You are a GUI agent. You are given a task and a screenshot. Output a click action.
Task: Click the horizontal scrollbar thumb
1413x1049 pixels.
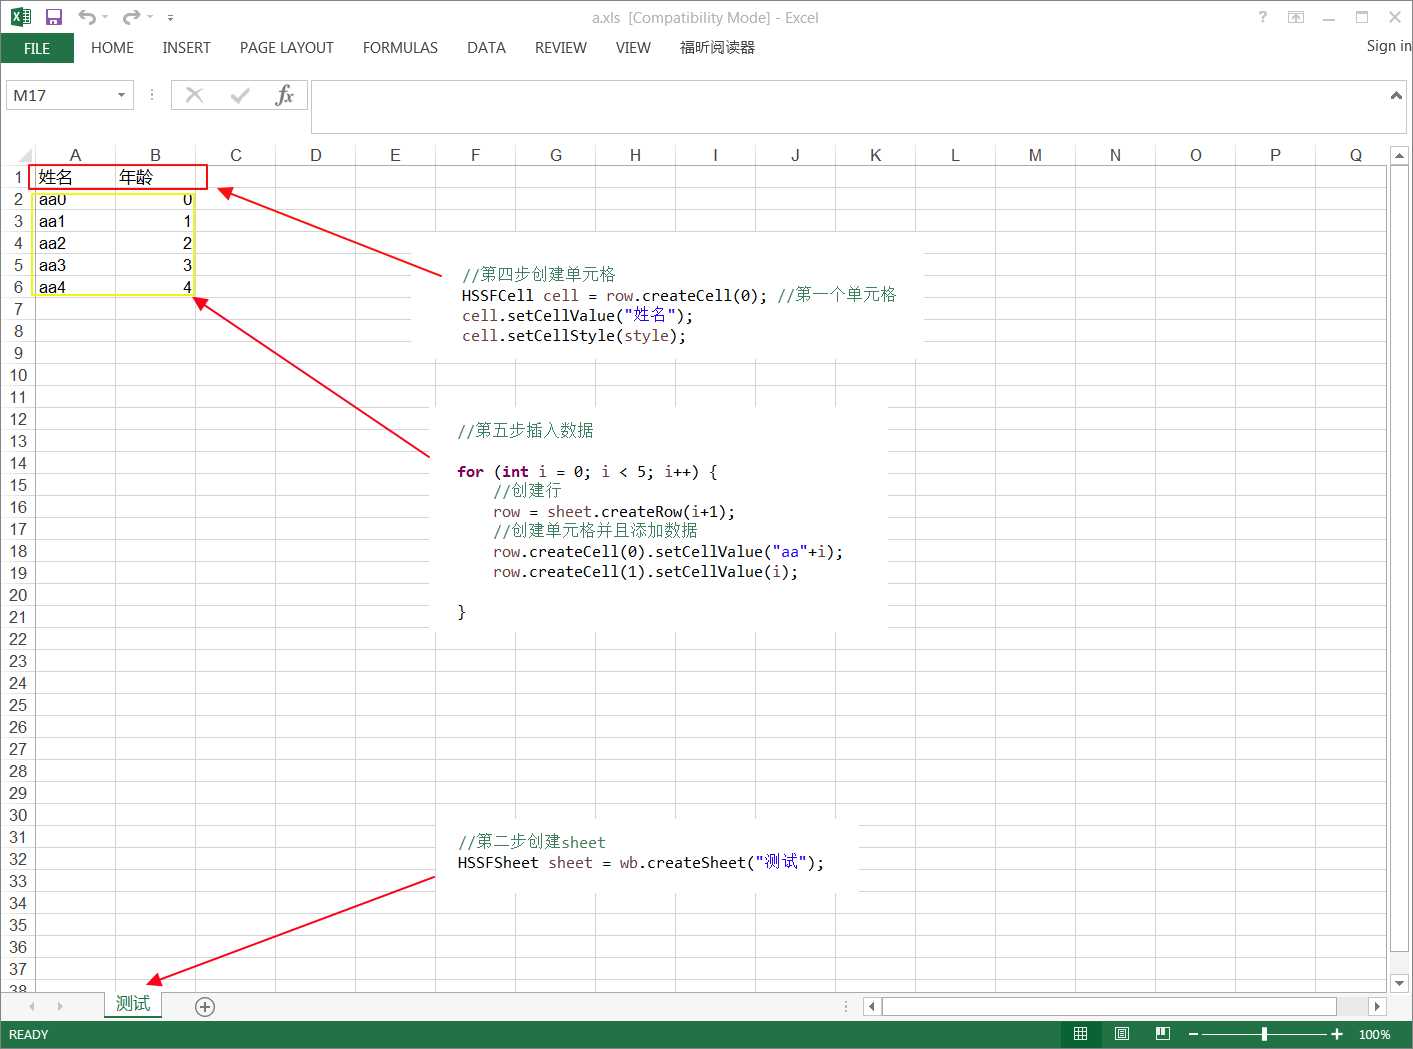pyautogui.click(x=1109, y=1006)
